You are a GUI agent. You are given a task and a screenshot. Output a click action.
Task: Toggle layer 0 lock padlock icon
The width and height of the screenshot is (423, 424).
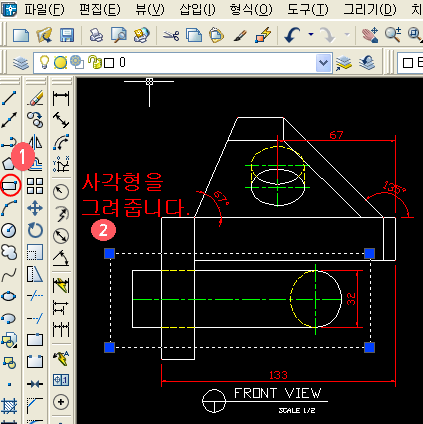coord(95,62)
